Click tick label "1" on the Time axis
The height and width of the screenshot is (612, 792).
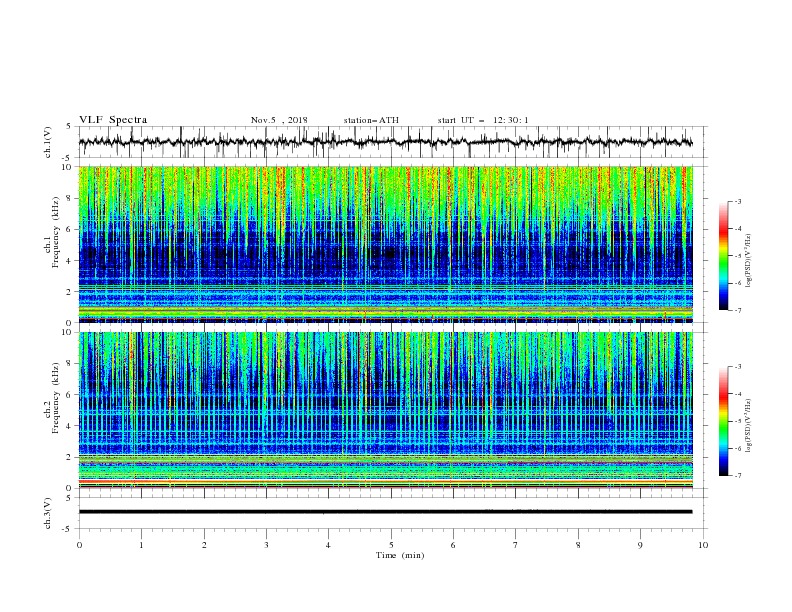141,545
